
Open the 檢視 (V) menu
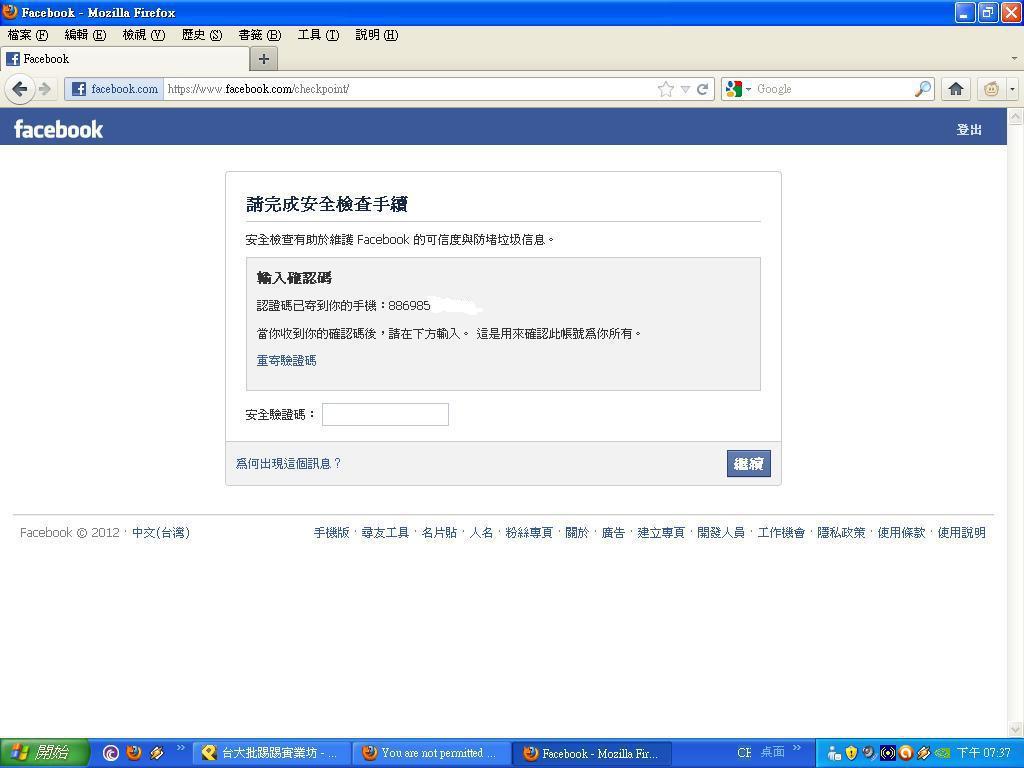[144, 35]
